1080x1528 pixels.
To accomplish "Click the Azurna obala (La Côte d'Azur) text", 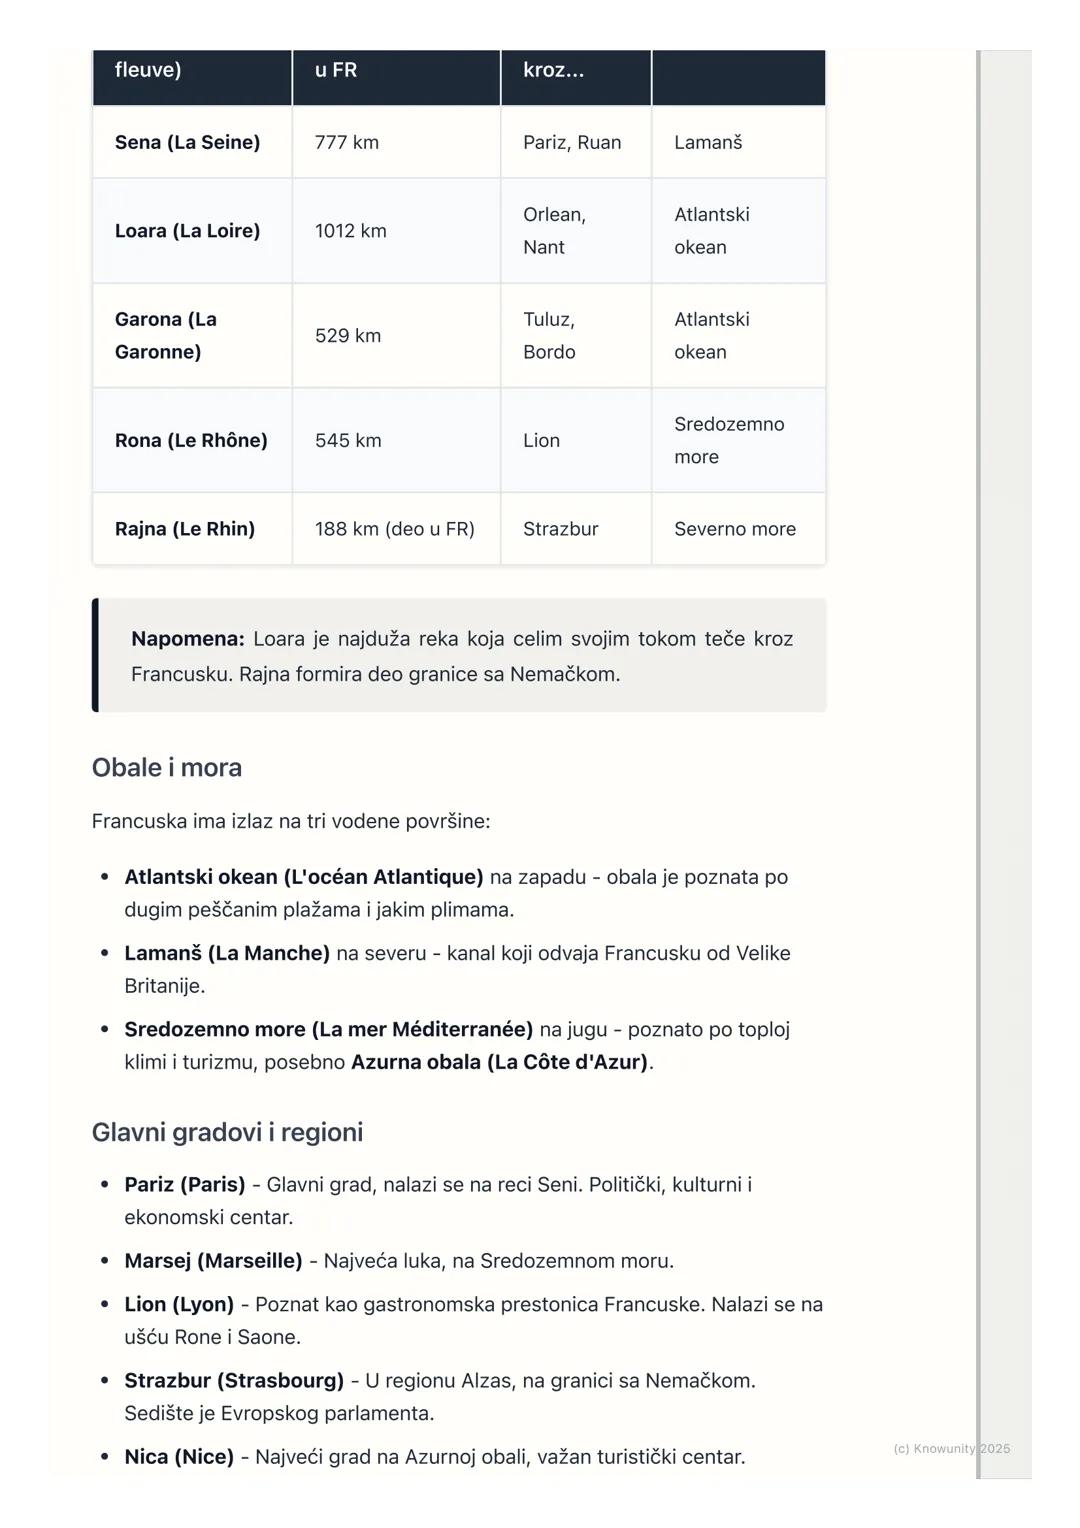I will tap(499, 1062).
